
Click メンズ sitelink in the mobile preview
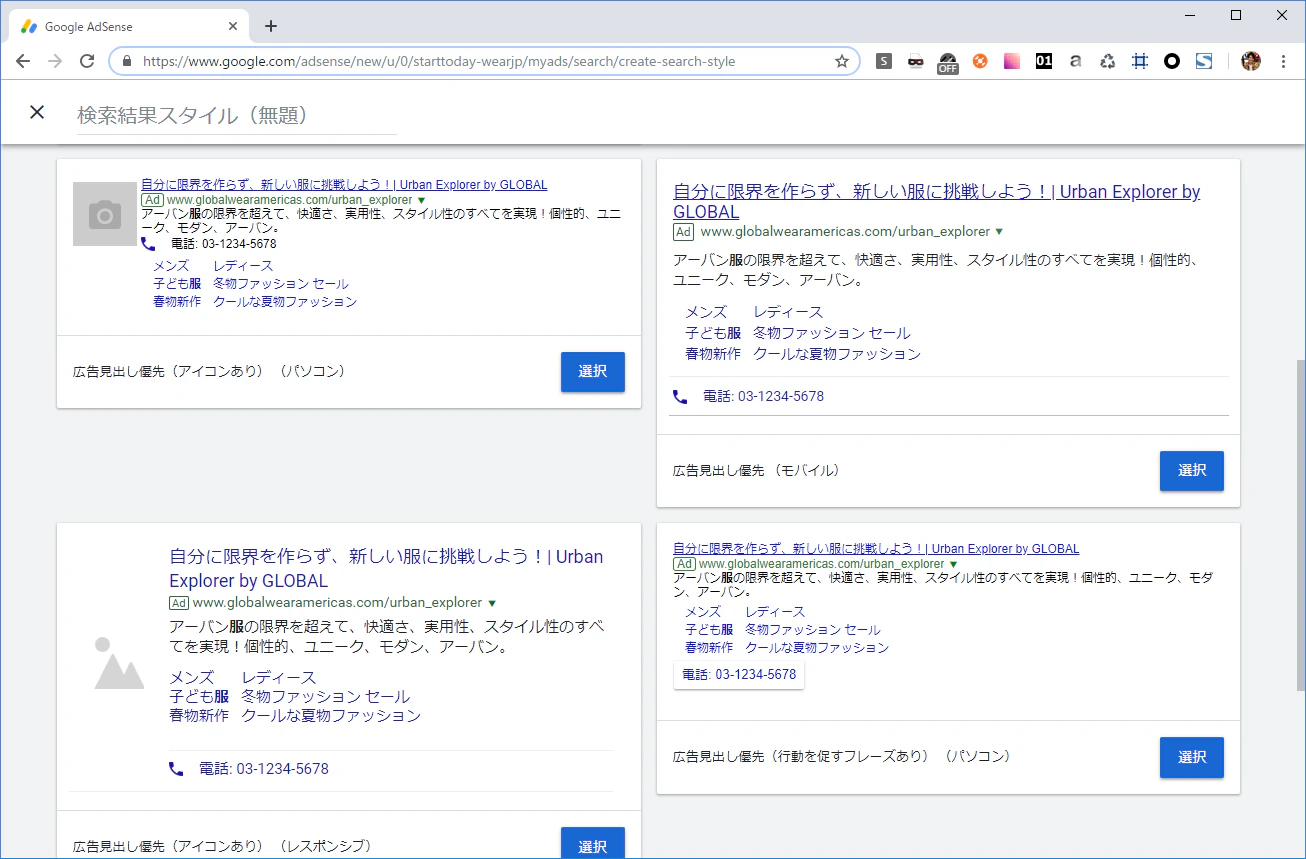point(706,312)
